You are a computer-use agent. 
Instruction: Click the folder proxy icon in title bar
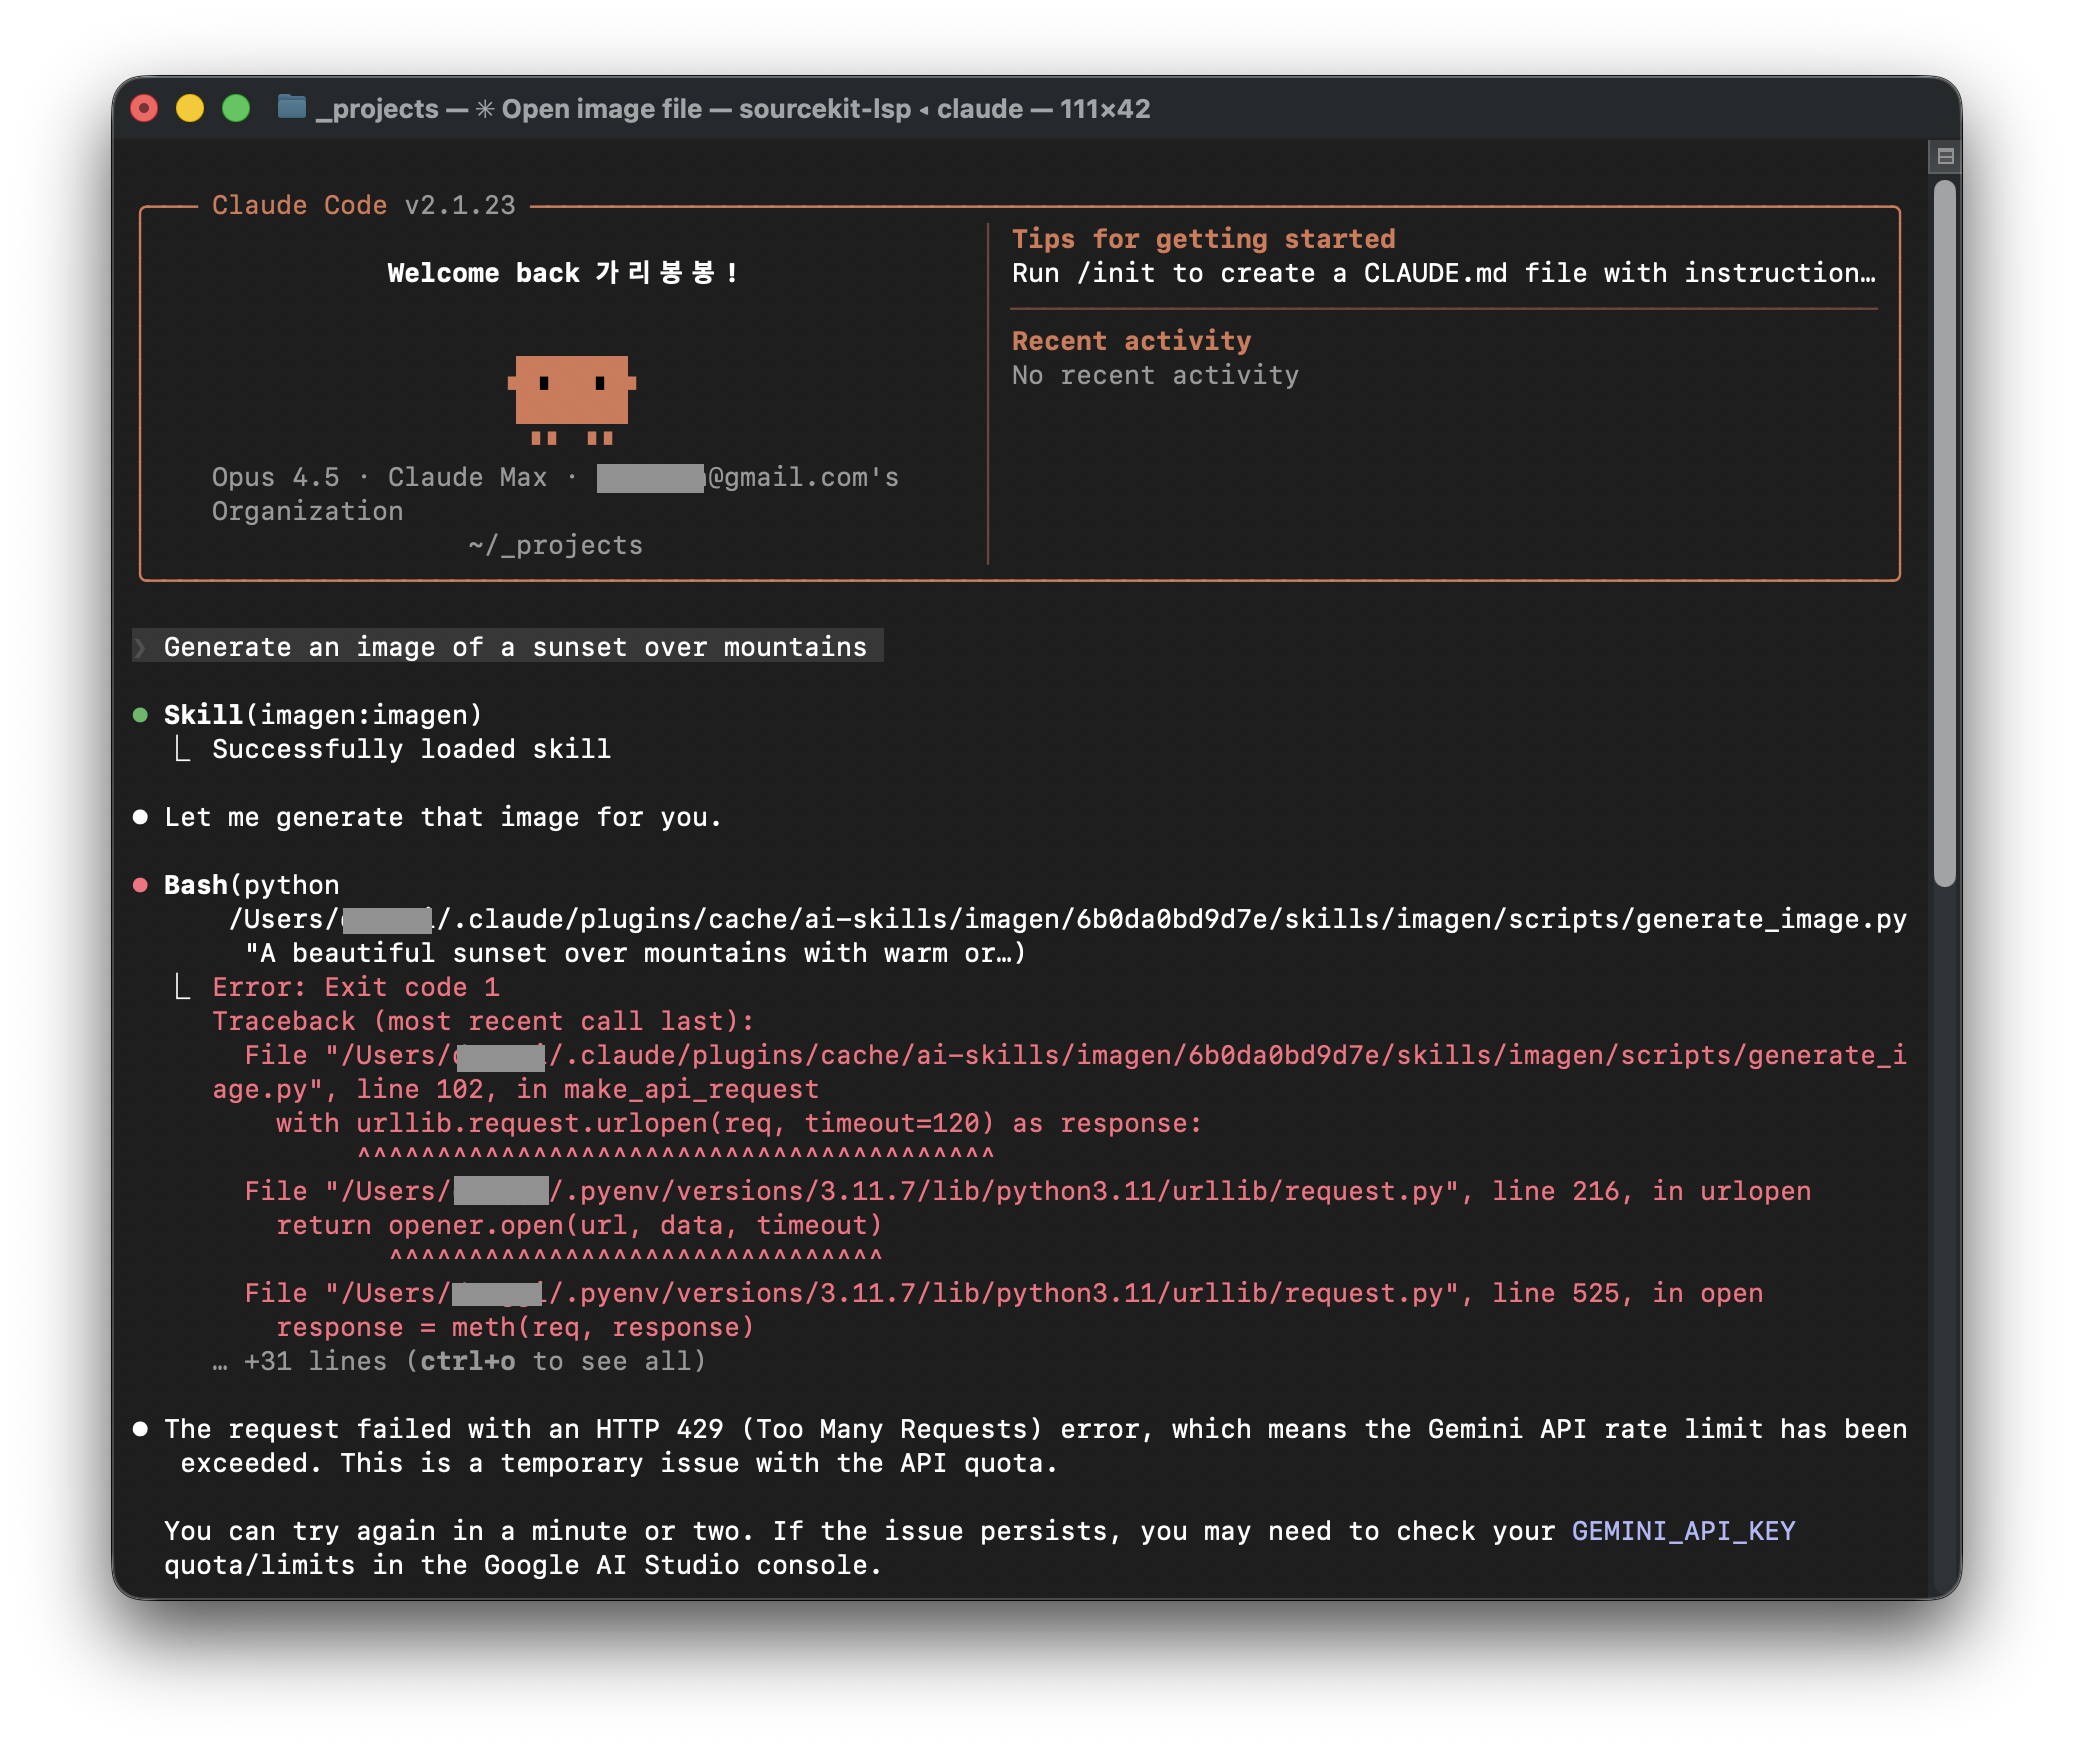point(291,107)
